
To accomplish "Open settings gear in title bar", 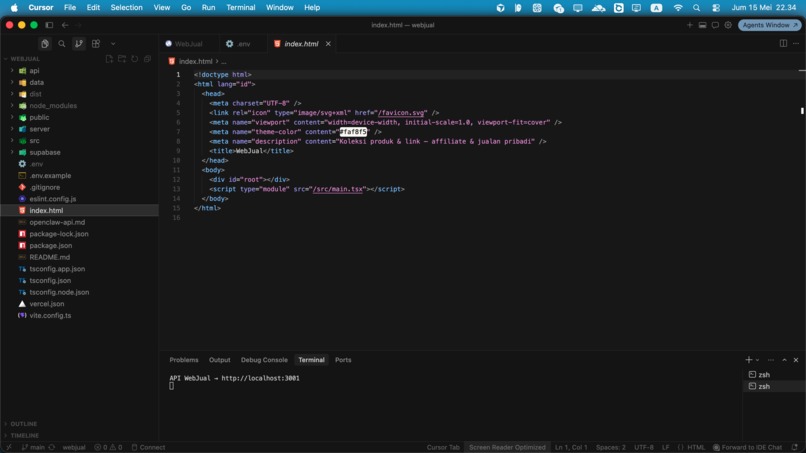I will point(728,25).
